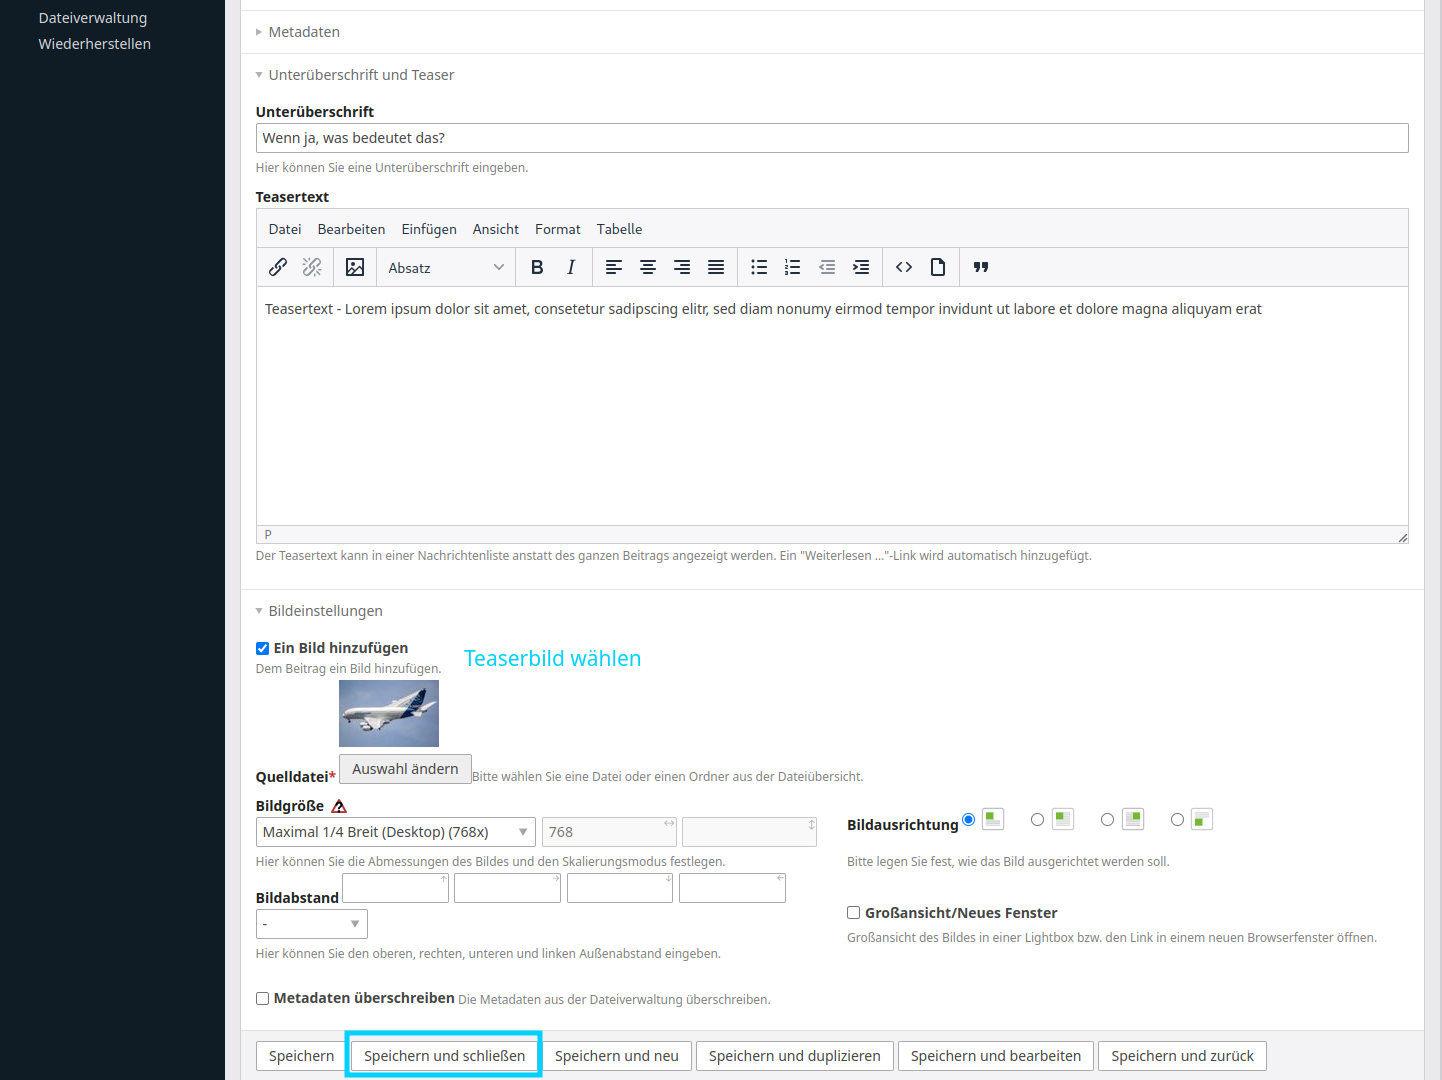Check 'Metadaten überschreiben' option
The height and width of the screenshot is (1080, 1442).
click(x=263, y=998)
